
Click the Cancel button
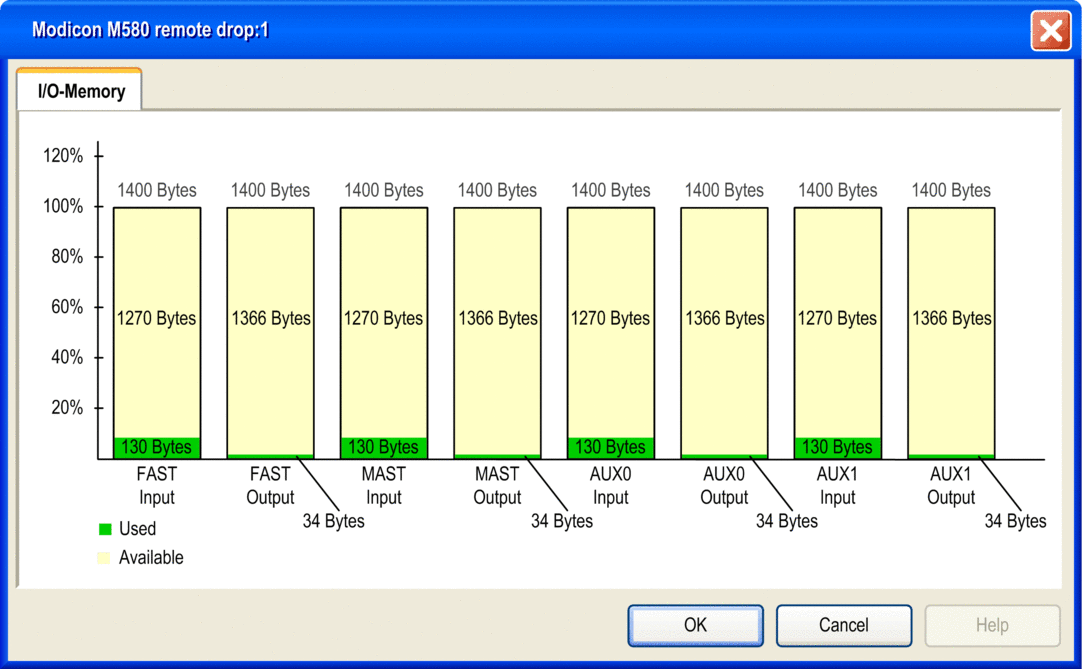[844, 626]
